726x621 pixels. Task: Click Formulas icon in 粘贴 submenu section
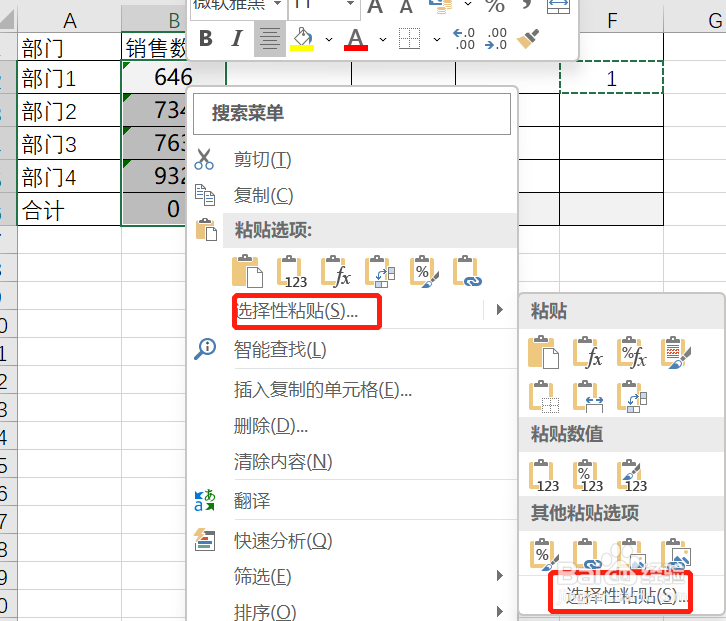pyautogui.click(x=588, y=352)
